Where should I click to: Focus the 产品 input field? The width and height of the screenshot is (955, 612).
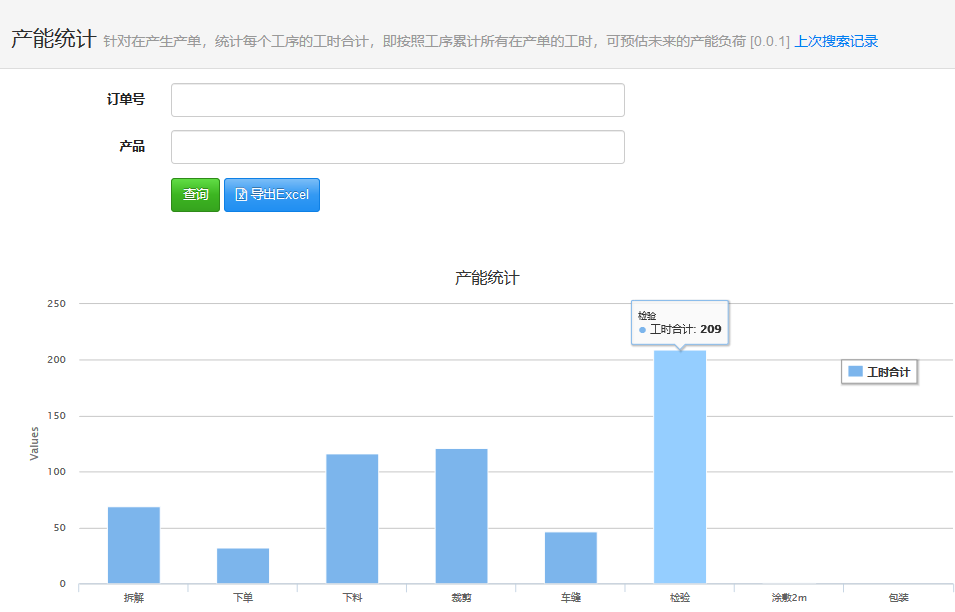pos(397,147)
